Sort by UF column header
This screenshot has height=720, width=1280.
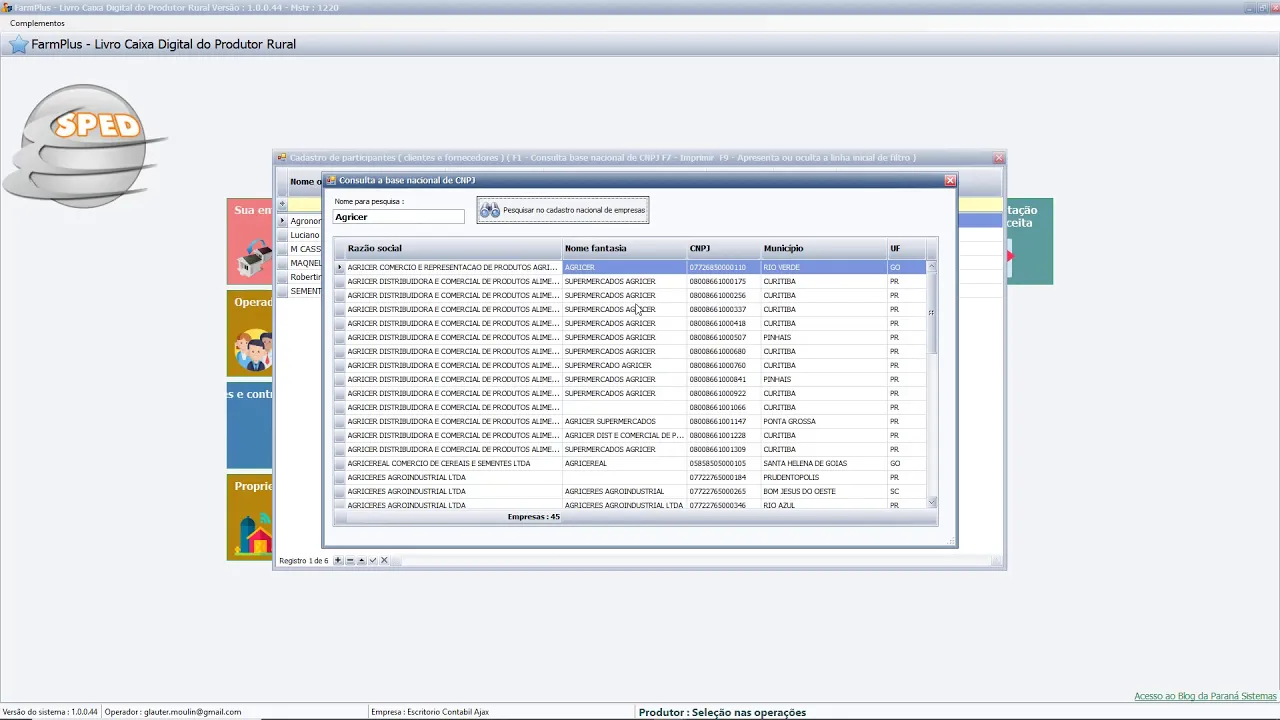tap(906, 248)
